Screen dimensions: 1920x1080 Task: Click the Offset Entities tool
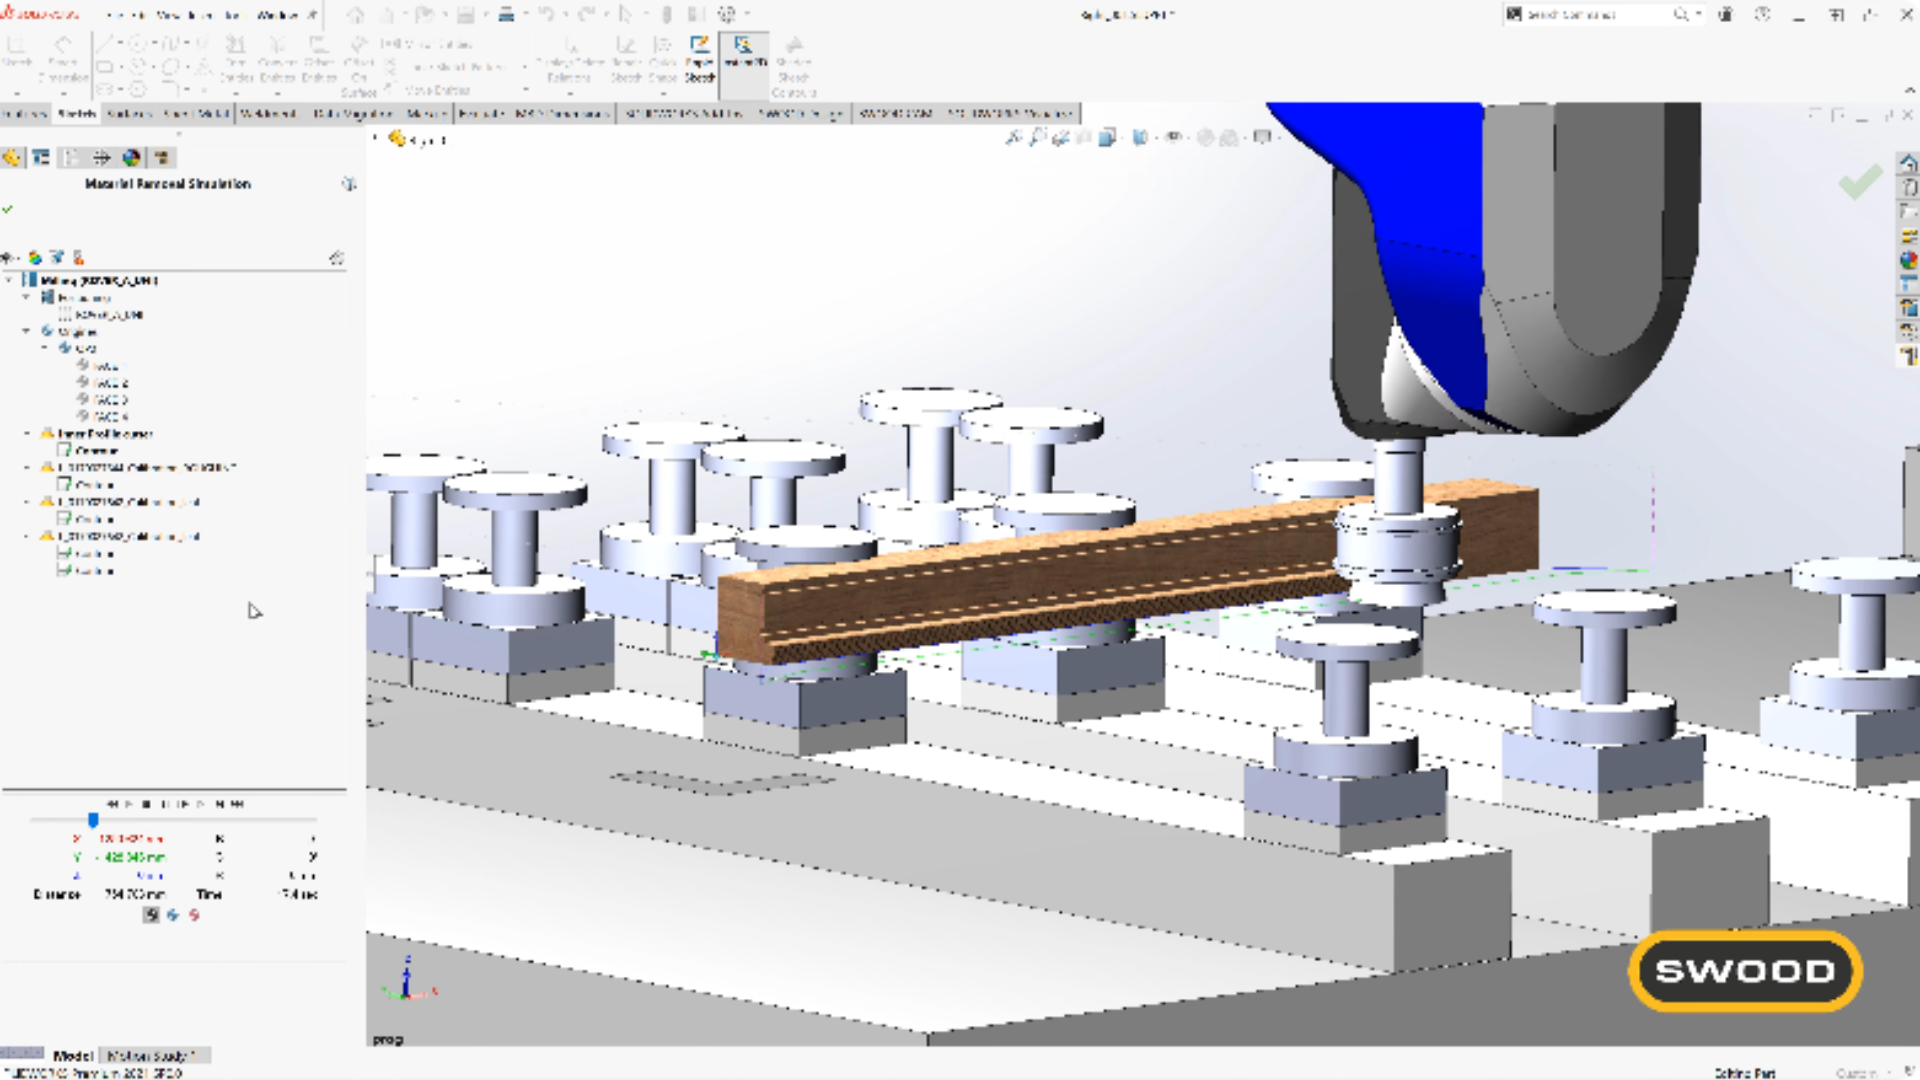click(x=319, y=59)
